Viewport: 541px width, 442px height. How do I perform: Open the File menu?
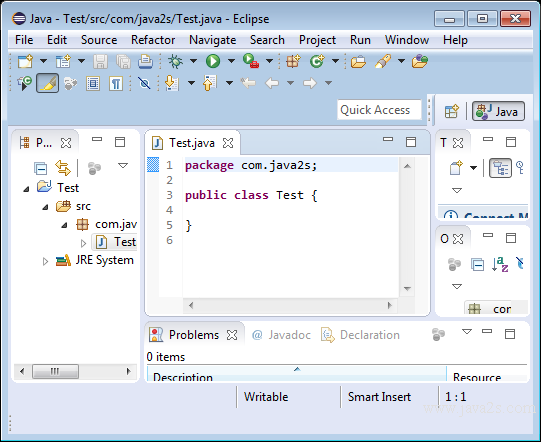(x=24, y=40)
